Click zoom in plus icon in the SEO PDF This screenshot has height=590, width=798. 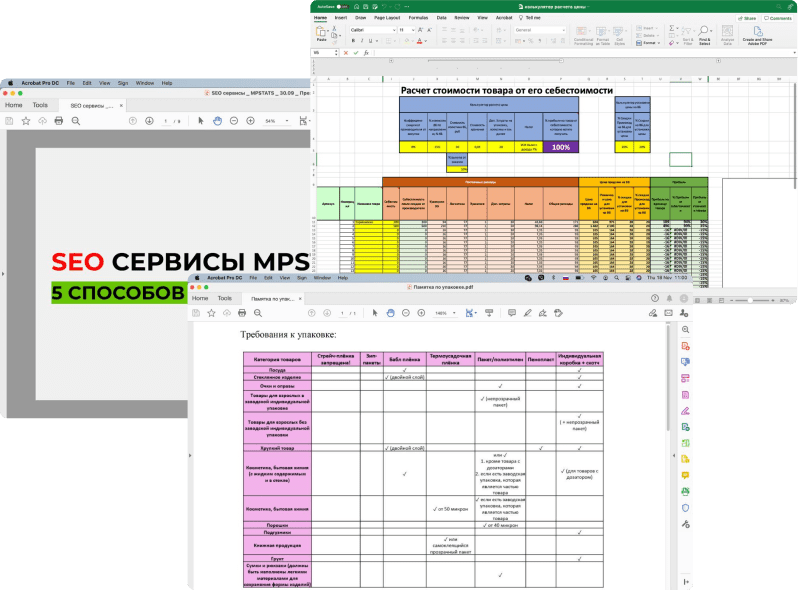pyautogui.click(x=250, y=121)
